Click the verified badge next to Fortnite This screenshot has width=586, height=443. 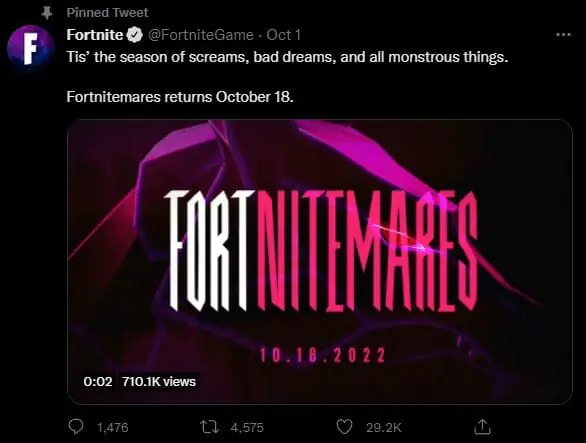(x=135, y=35)
